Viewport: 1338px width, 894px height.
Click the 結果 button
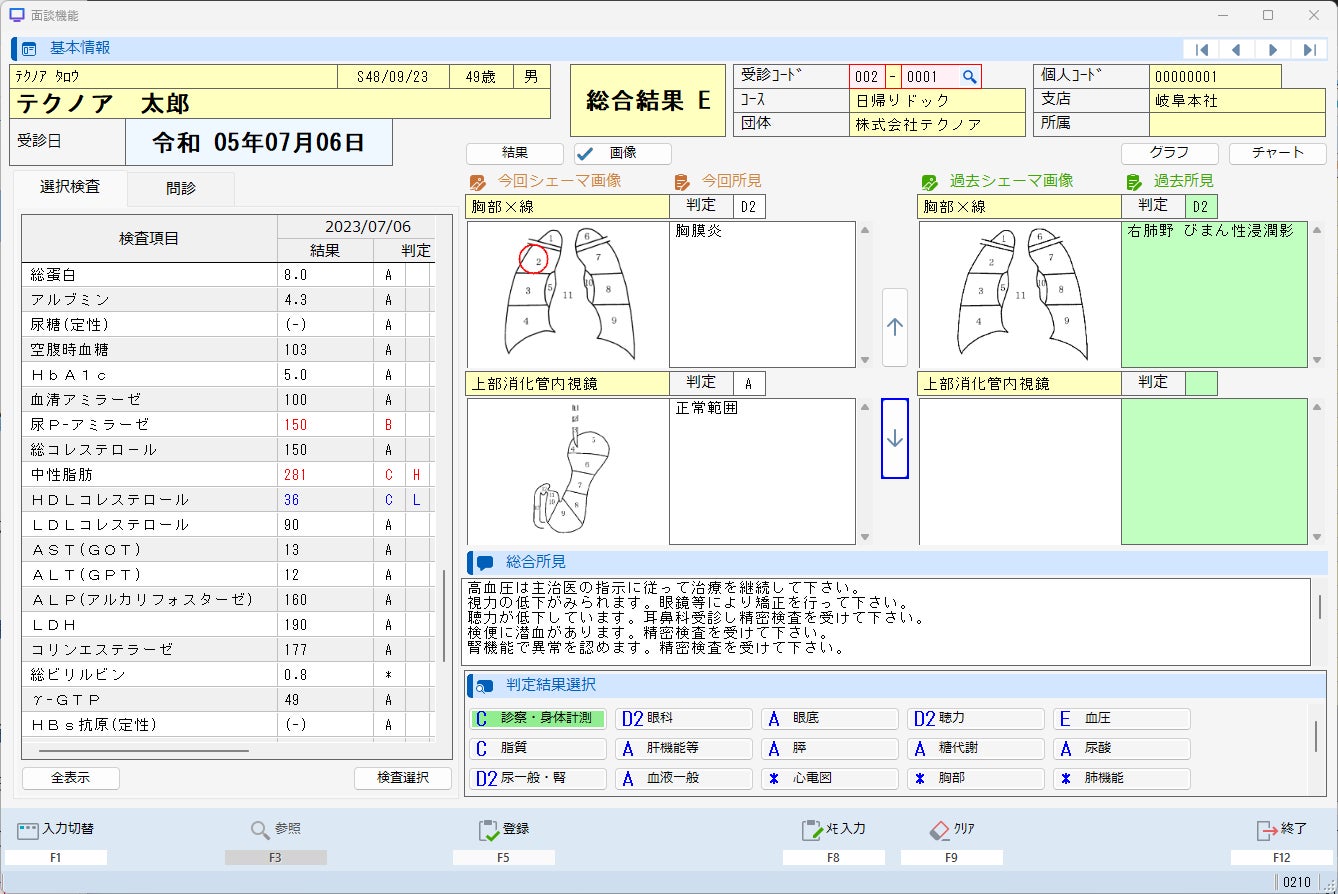pyautogui.click(x=515, y=153)
